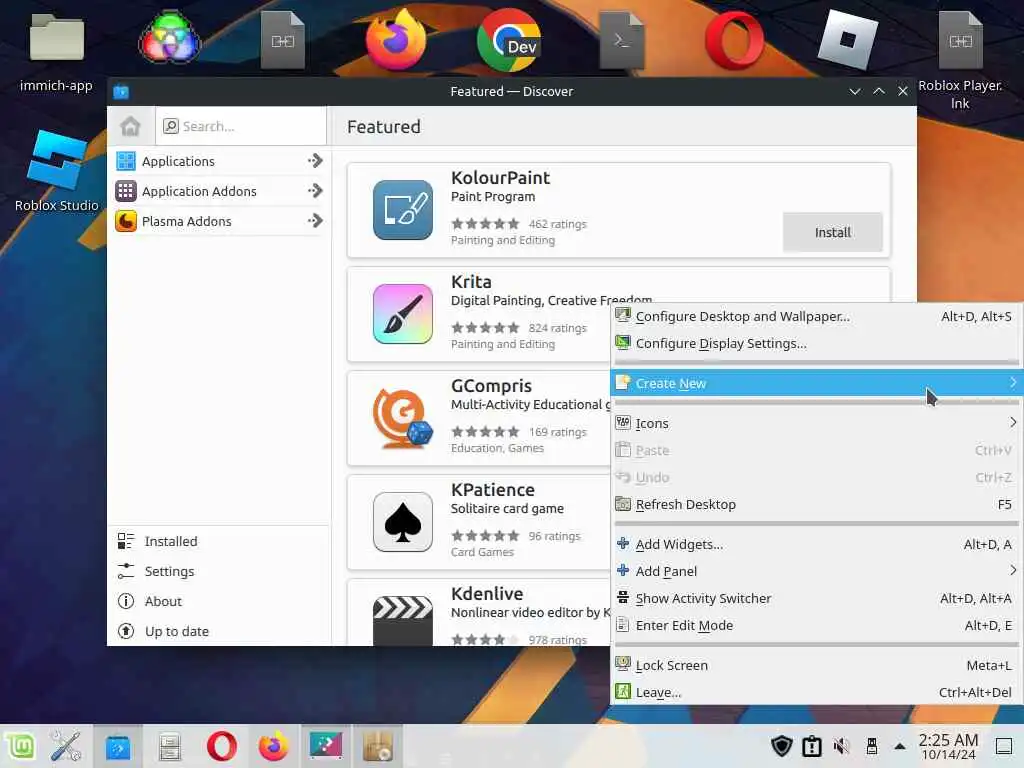Screen dimensions: 1024x768
Task: Click the Kdenlive clapperboard icon
Action: pyautogui.click(x=402, y=620)
